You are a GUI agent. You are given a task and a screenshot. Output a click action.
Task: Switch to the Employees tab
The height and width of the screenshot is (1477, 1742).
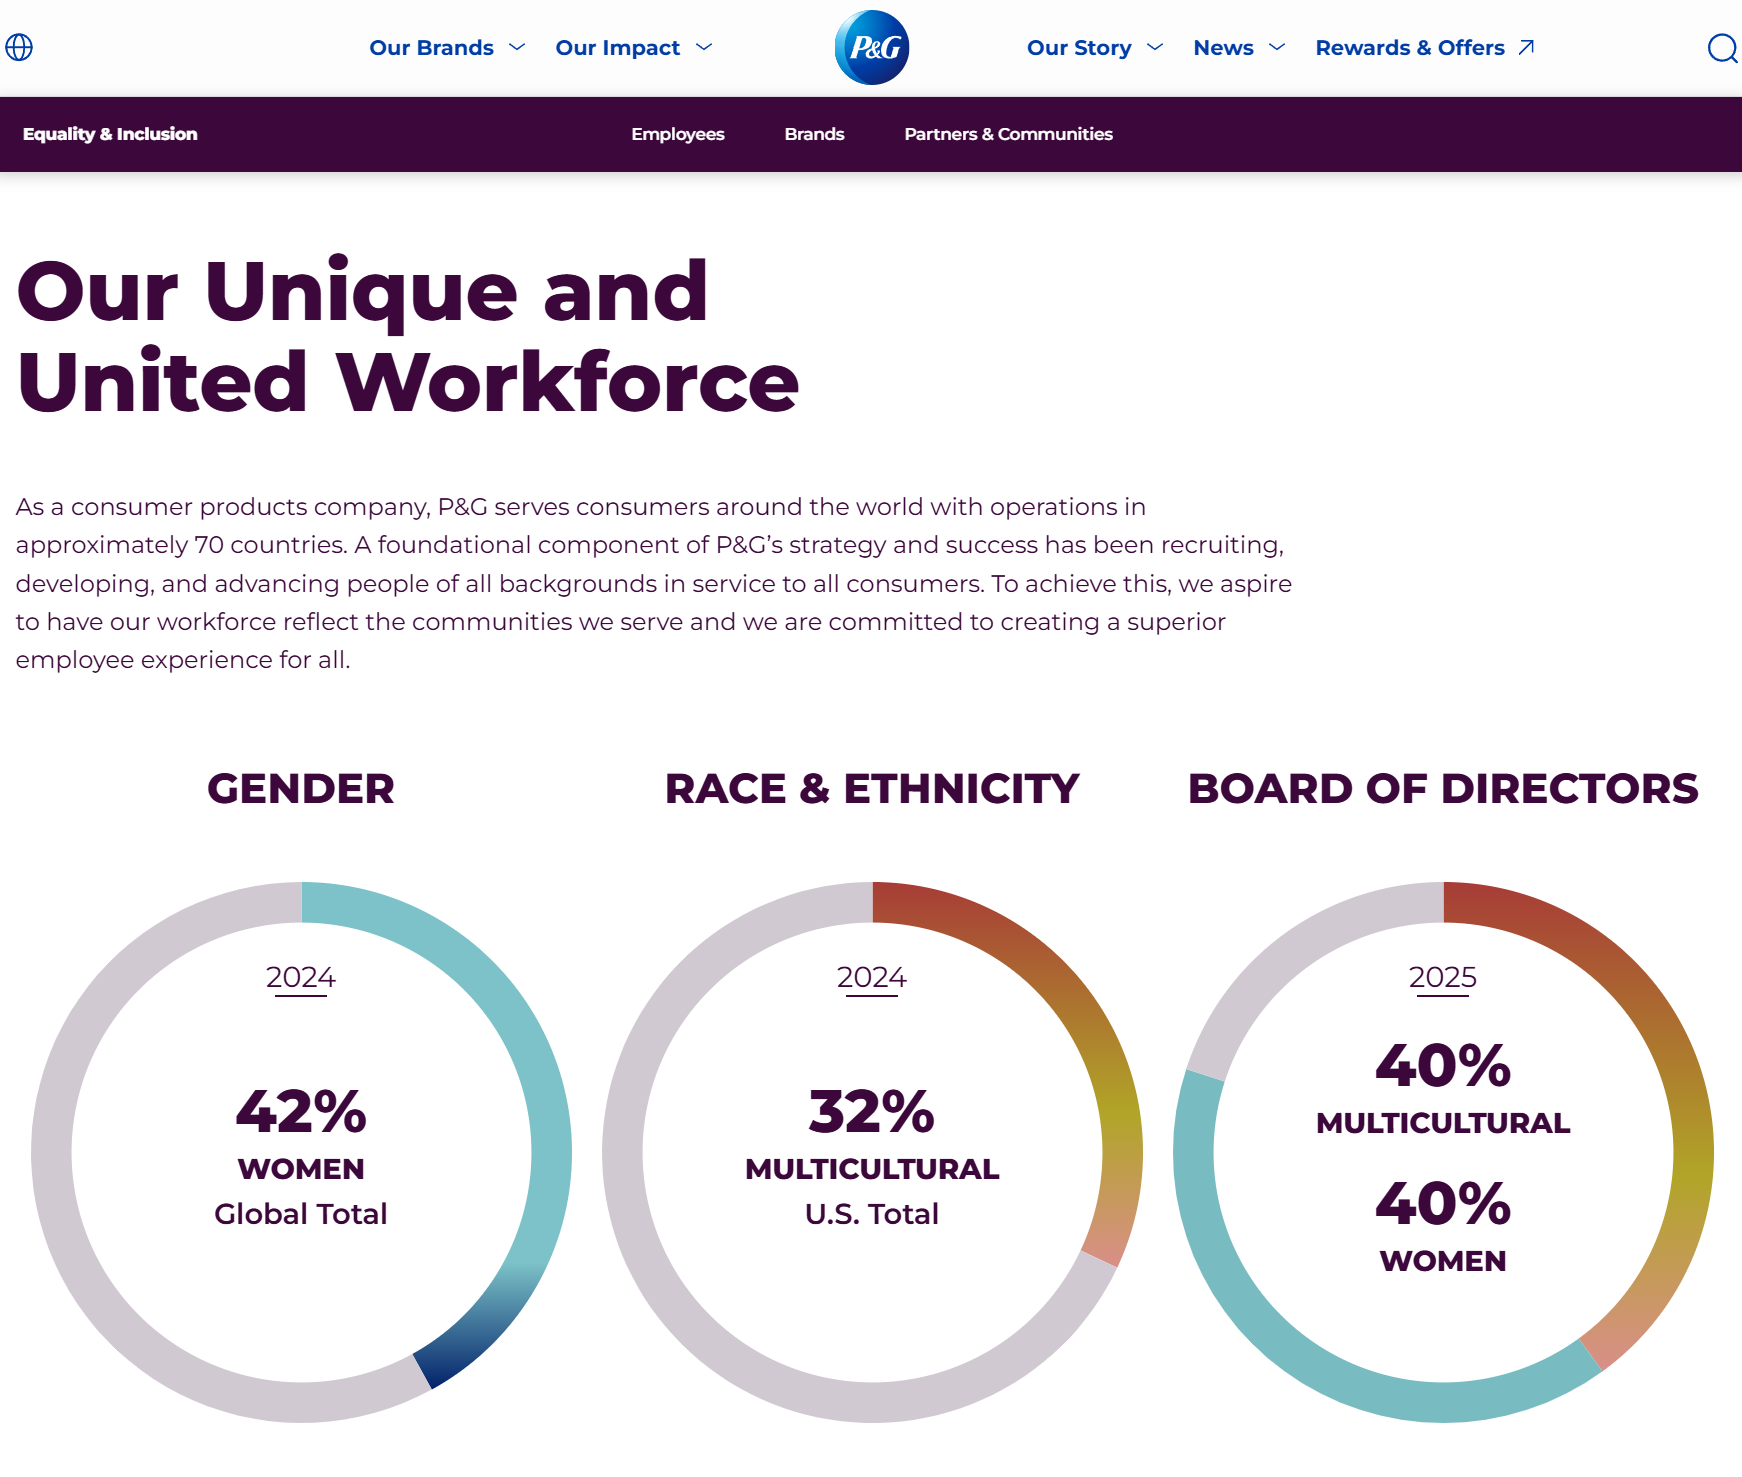(x=678, y=134)
